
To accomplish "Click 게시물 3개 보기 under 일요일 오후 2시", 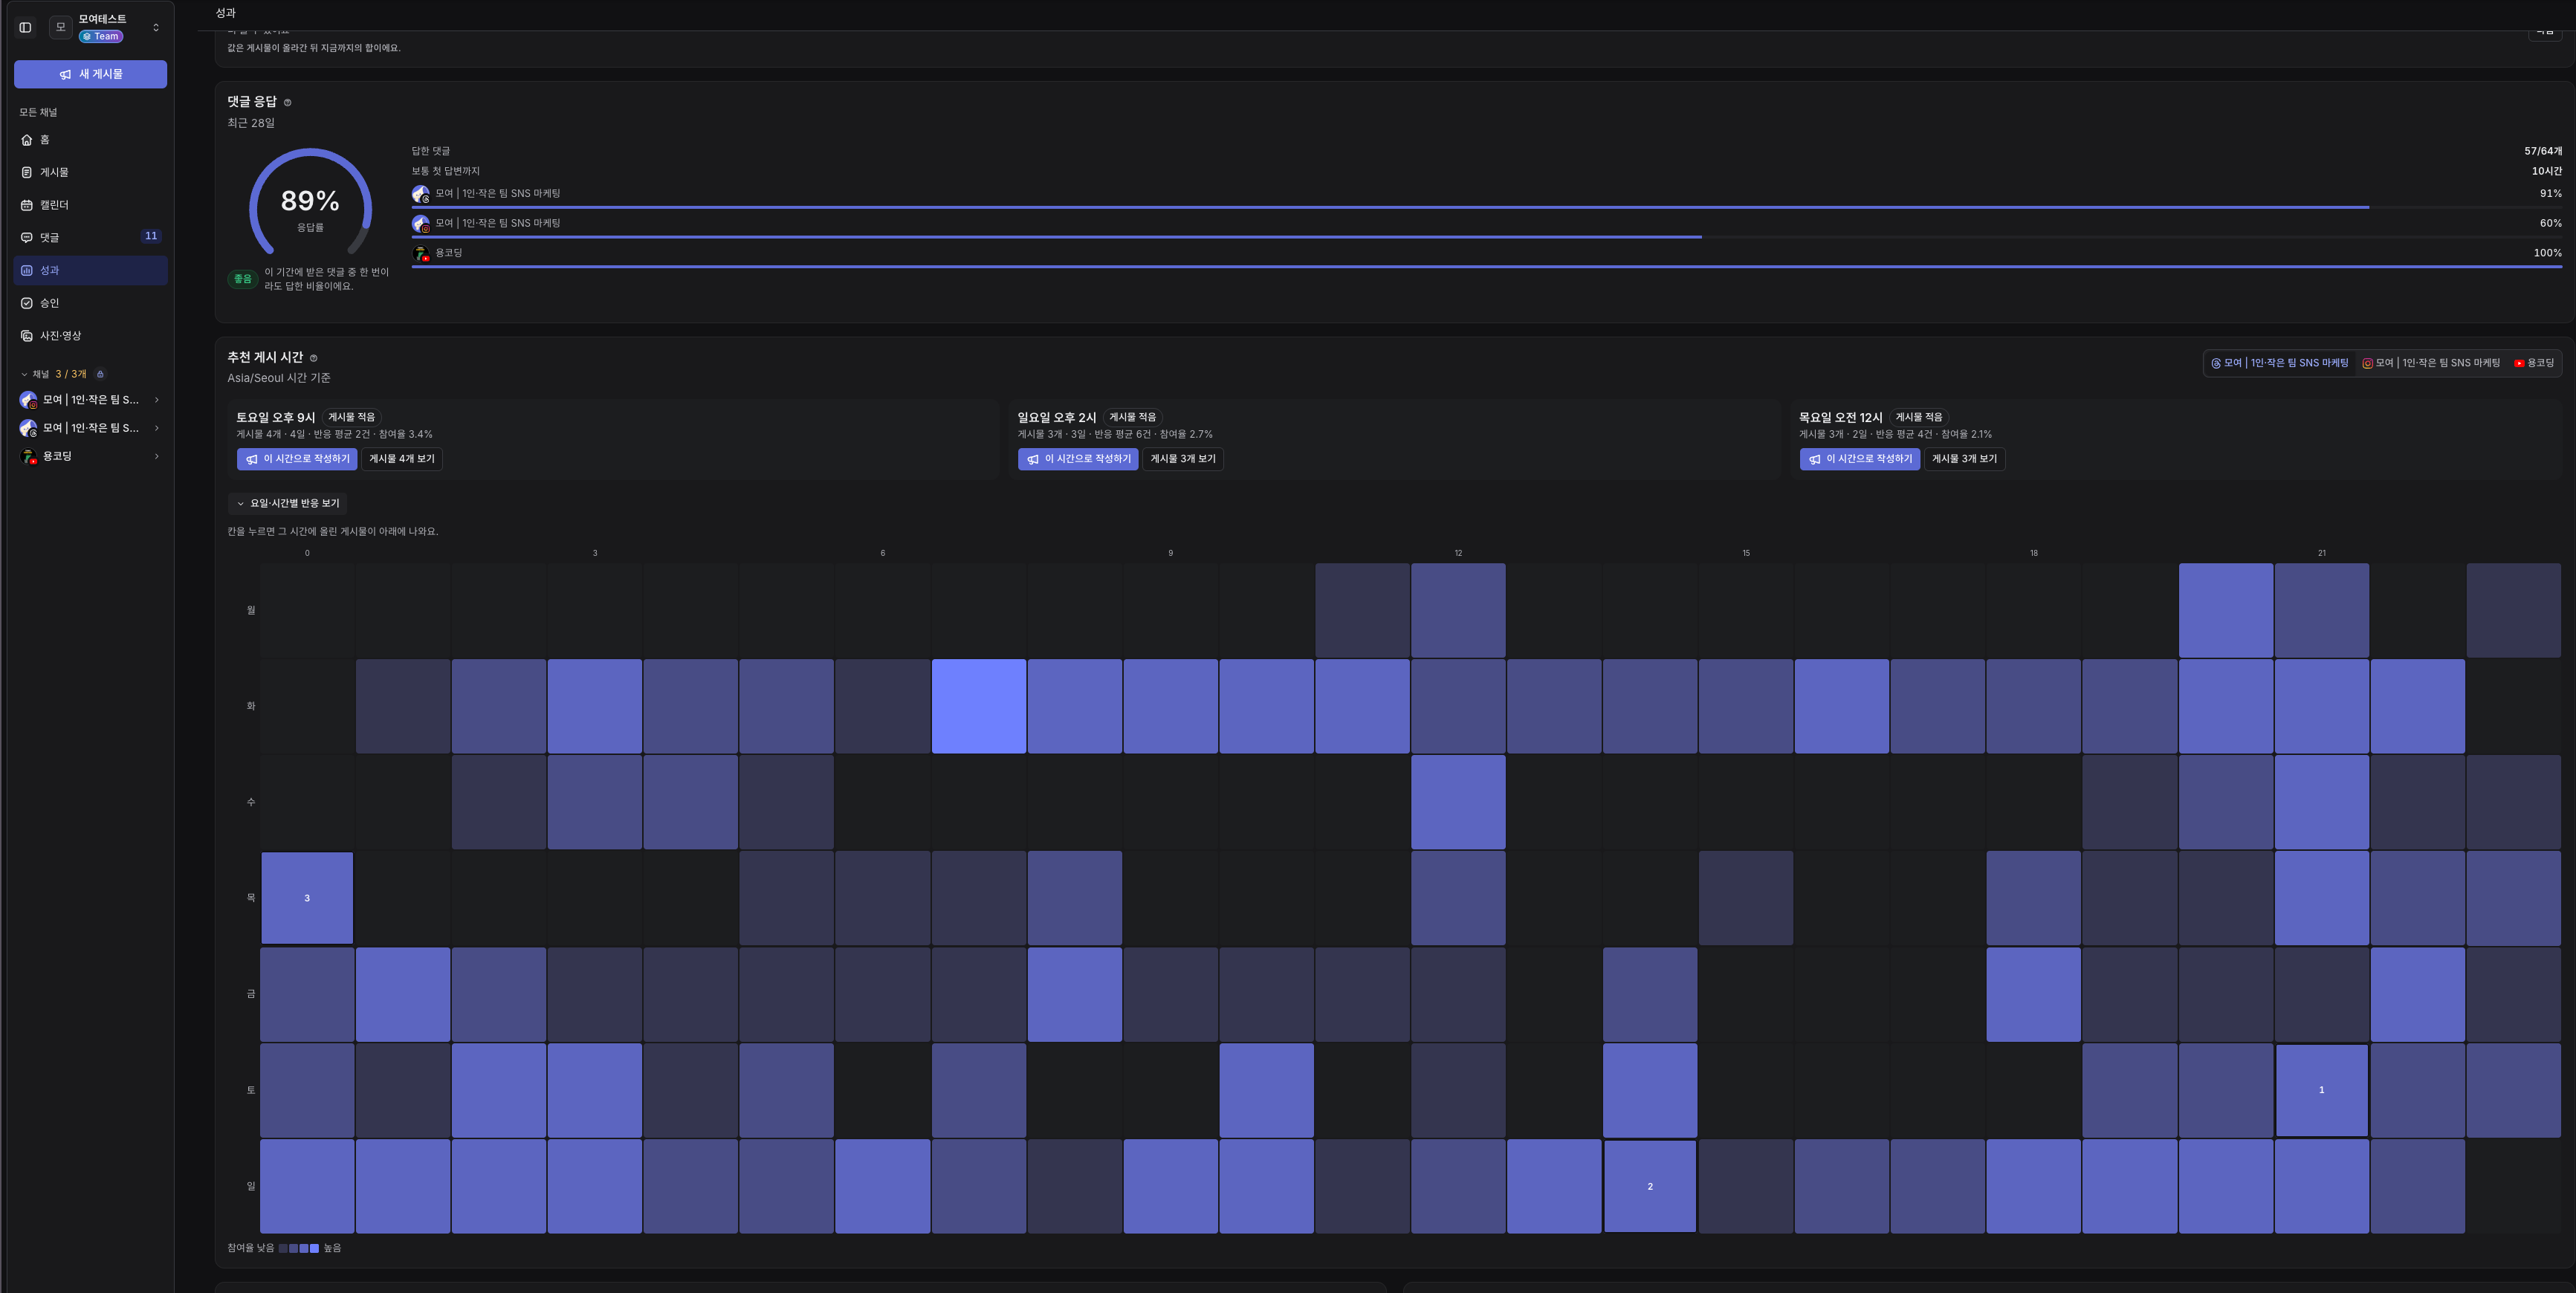I will pyautogui.click(x=1183, y=459).
